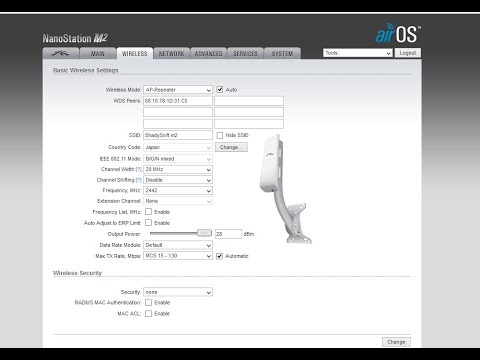Select the WIRELESS tab
This screenshot has height=360, width=480.
point(135,53)
